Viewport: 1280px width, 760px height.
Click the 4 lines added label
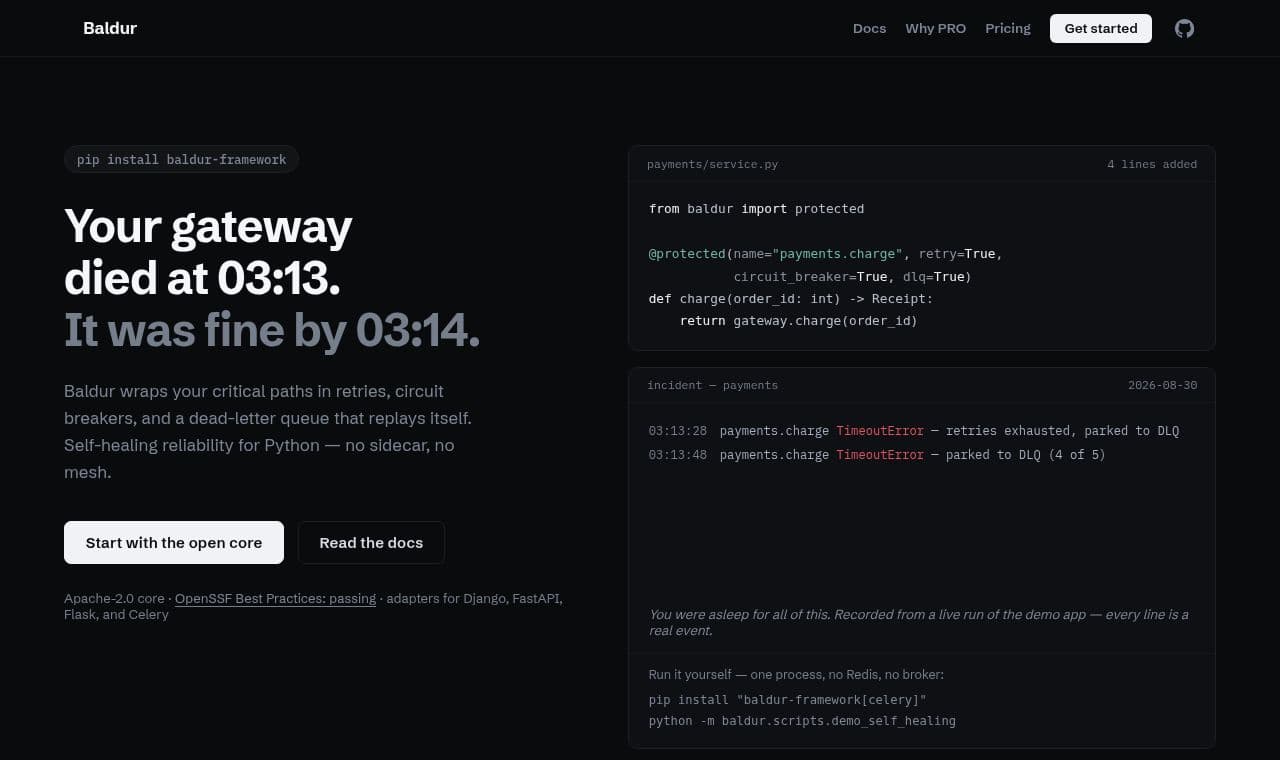coord(1152,164)
